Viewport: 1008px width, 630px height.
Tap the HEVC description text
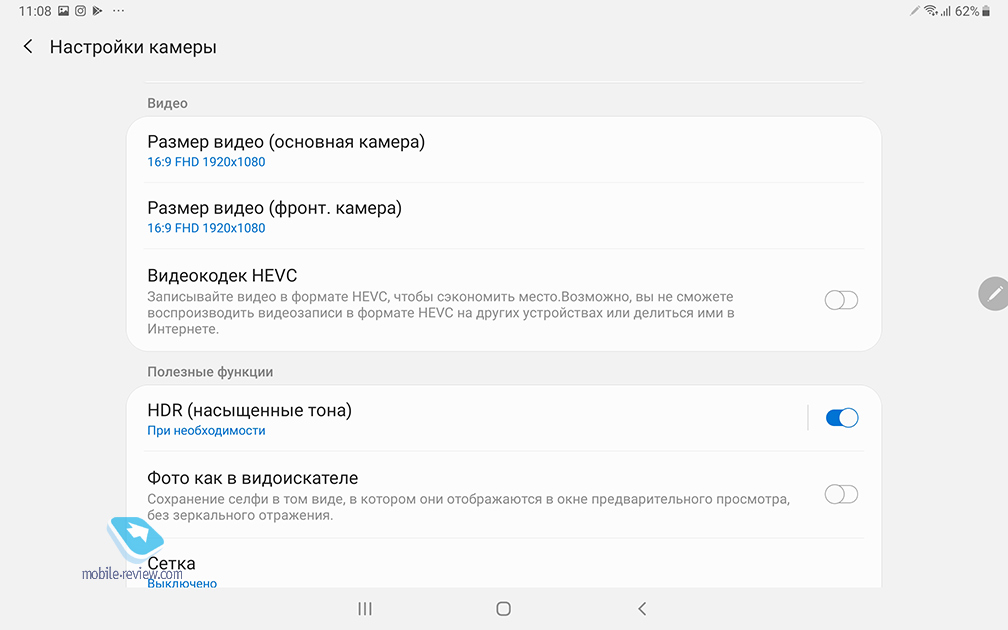[x=440, y=312]
